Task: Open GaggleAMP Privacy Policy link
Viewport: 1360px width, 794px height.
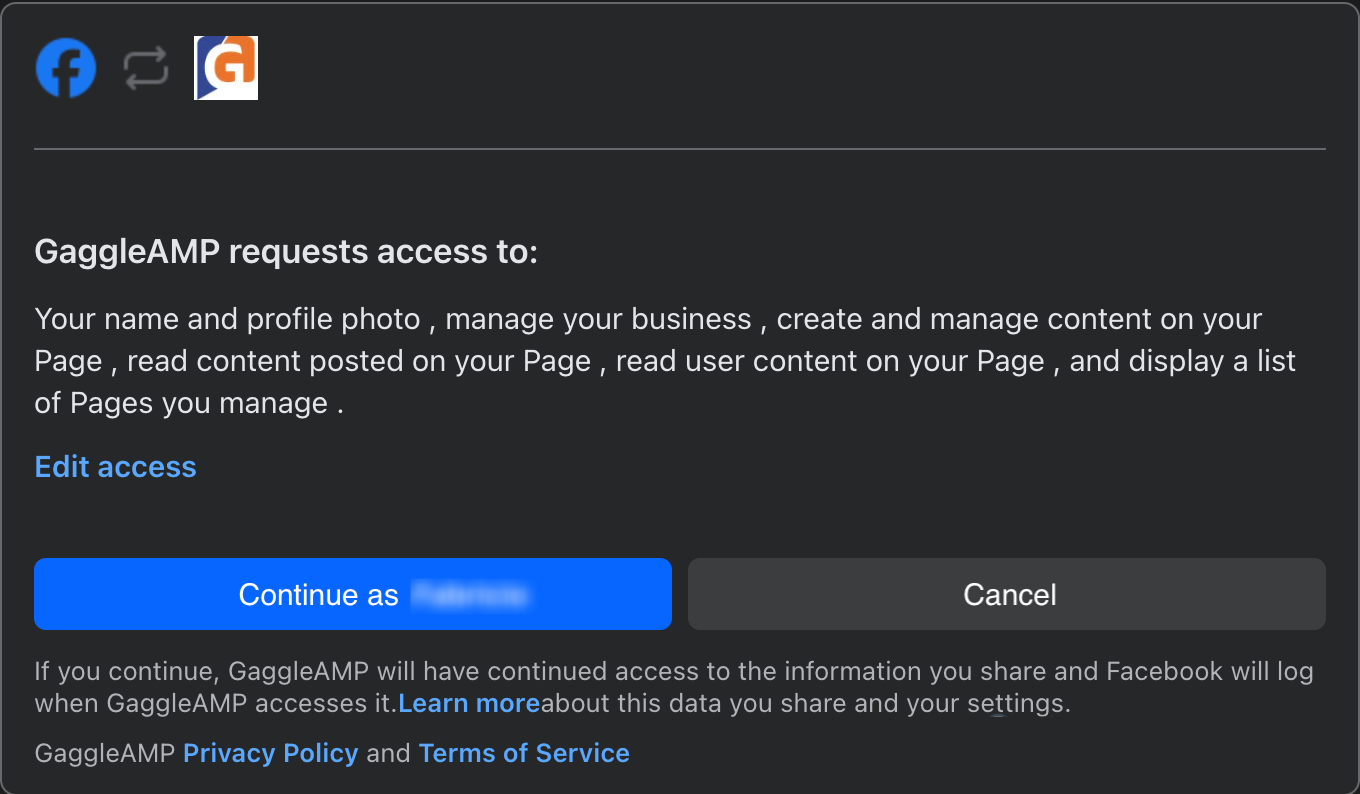Action: pos(270,753)
